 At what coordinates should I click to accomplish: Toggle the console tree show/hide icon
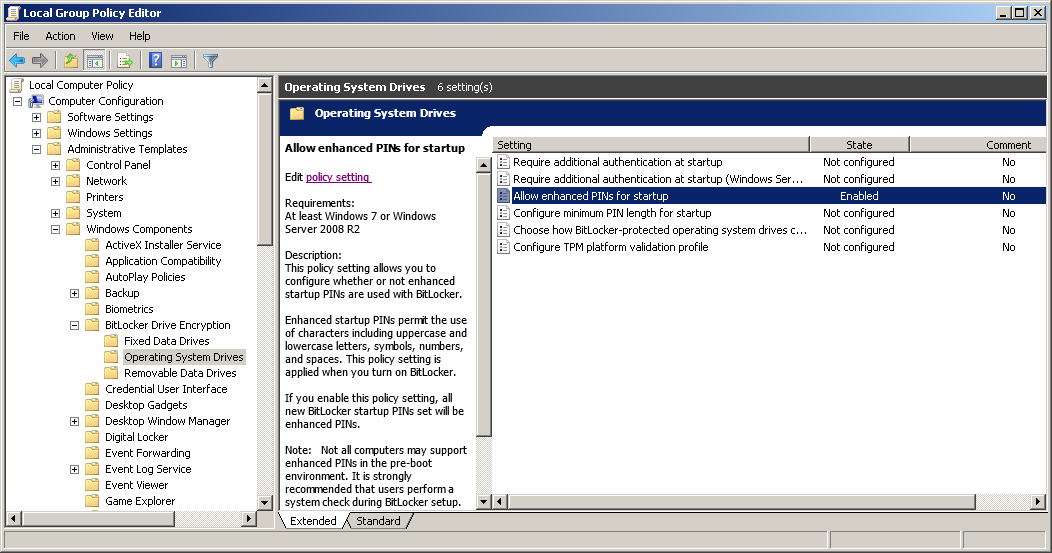pyautogui.click(x=95, y=60)
